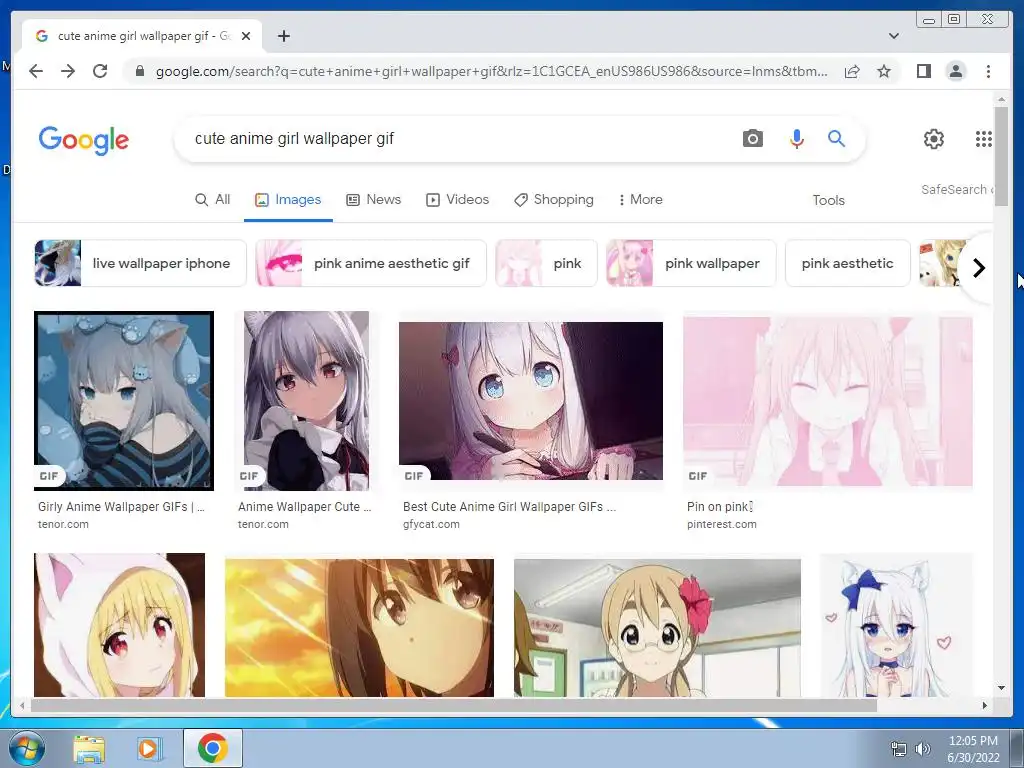Submit search with the magnifier icon
Image resolution: width=1024 pixels, height=768 pixels.
click(x=837, y=138)
